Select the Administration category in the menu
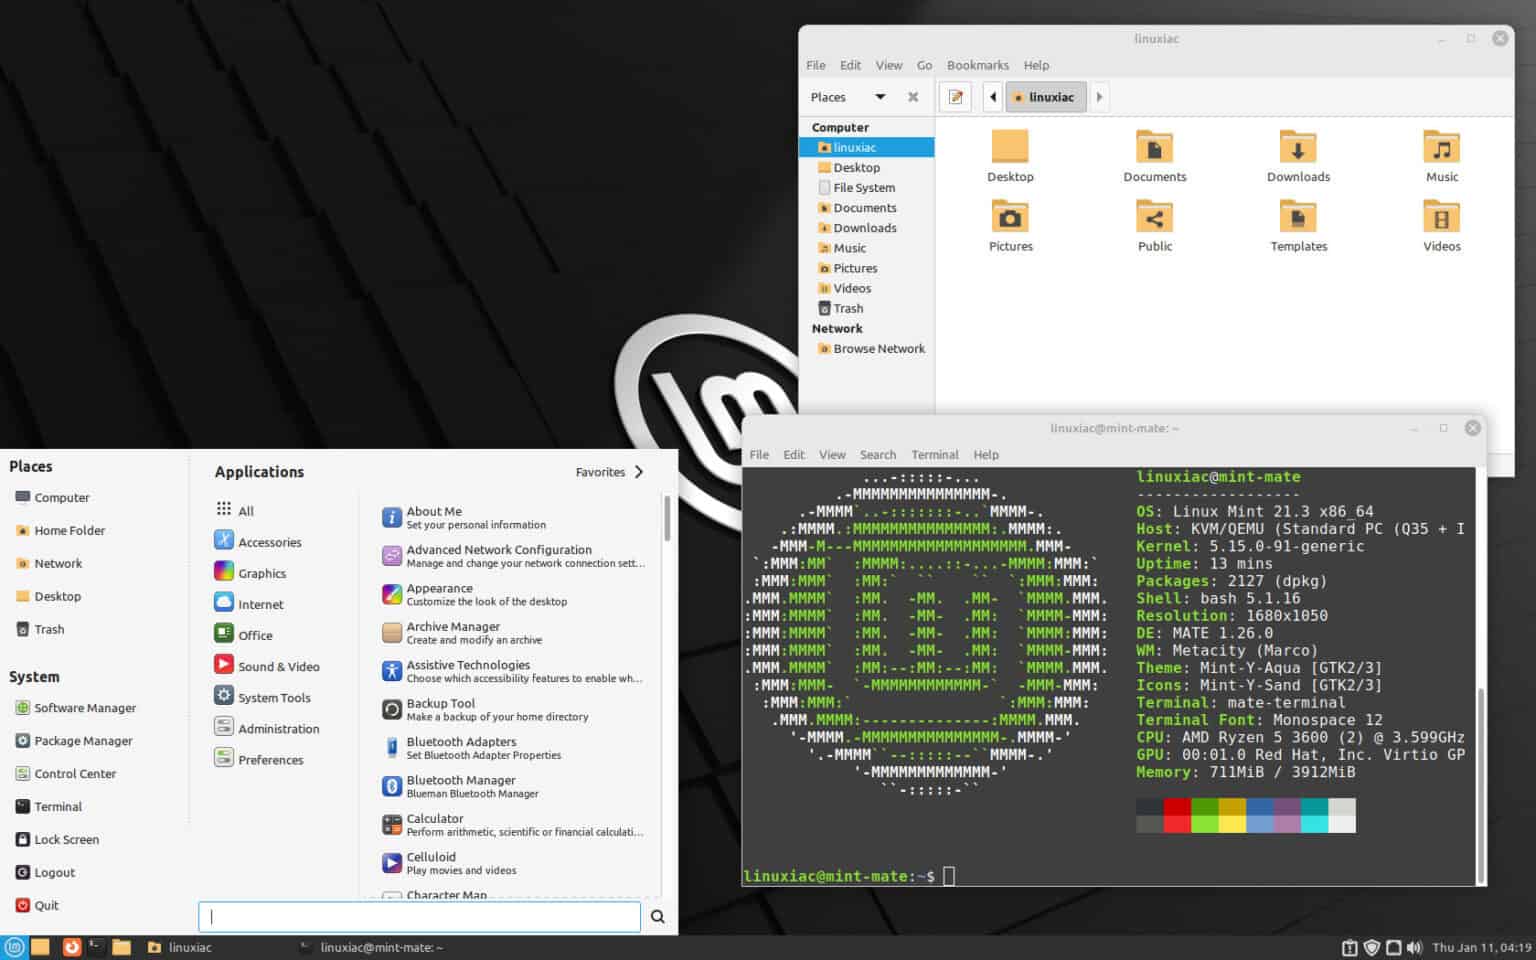 [x=278, y=728]
